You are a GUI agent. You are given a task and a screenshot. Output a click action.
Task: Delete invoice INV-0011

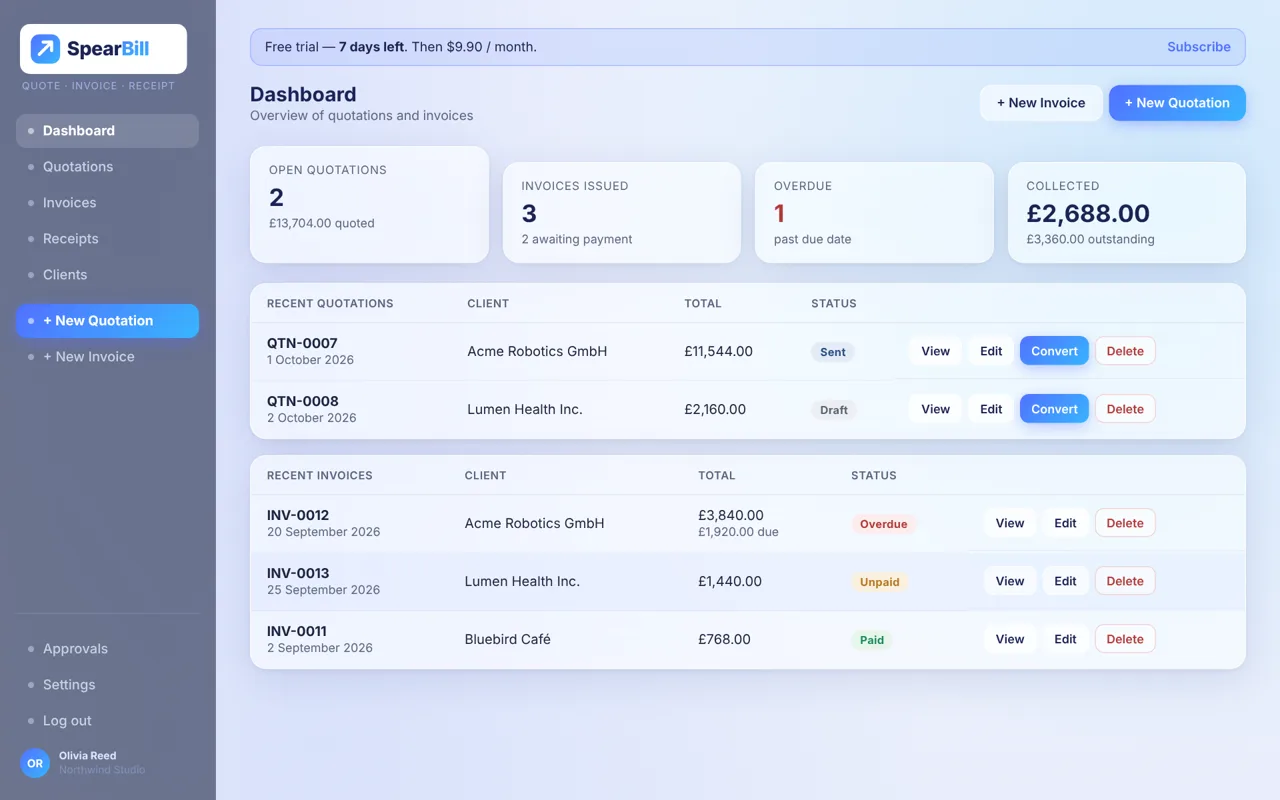[x=1125, y=639]
